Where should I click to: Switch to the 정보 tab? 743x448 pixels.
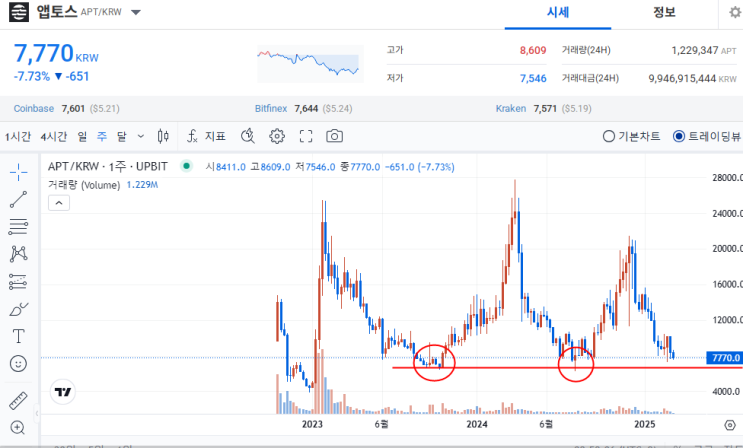[x=664, y=12]
